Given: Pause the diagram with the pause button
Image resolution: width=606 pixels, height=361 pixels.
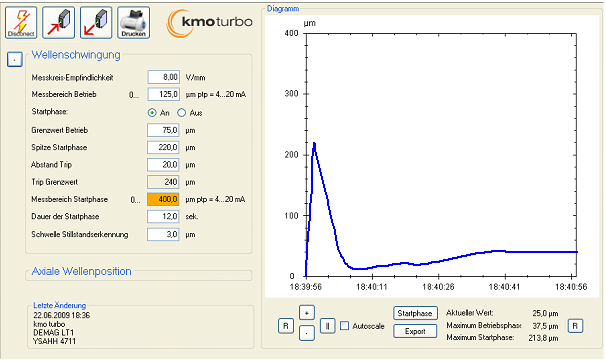Looking at the screenshot, I should click(x=327, y=326).
